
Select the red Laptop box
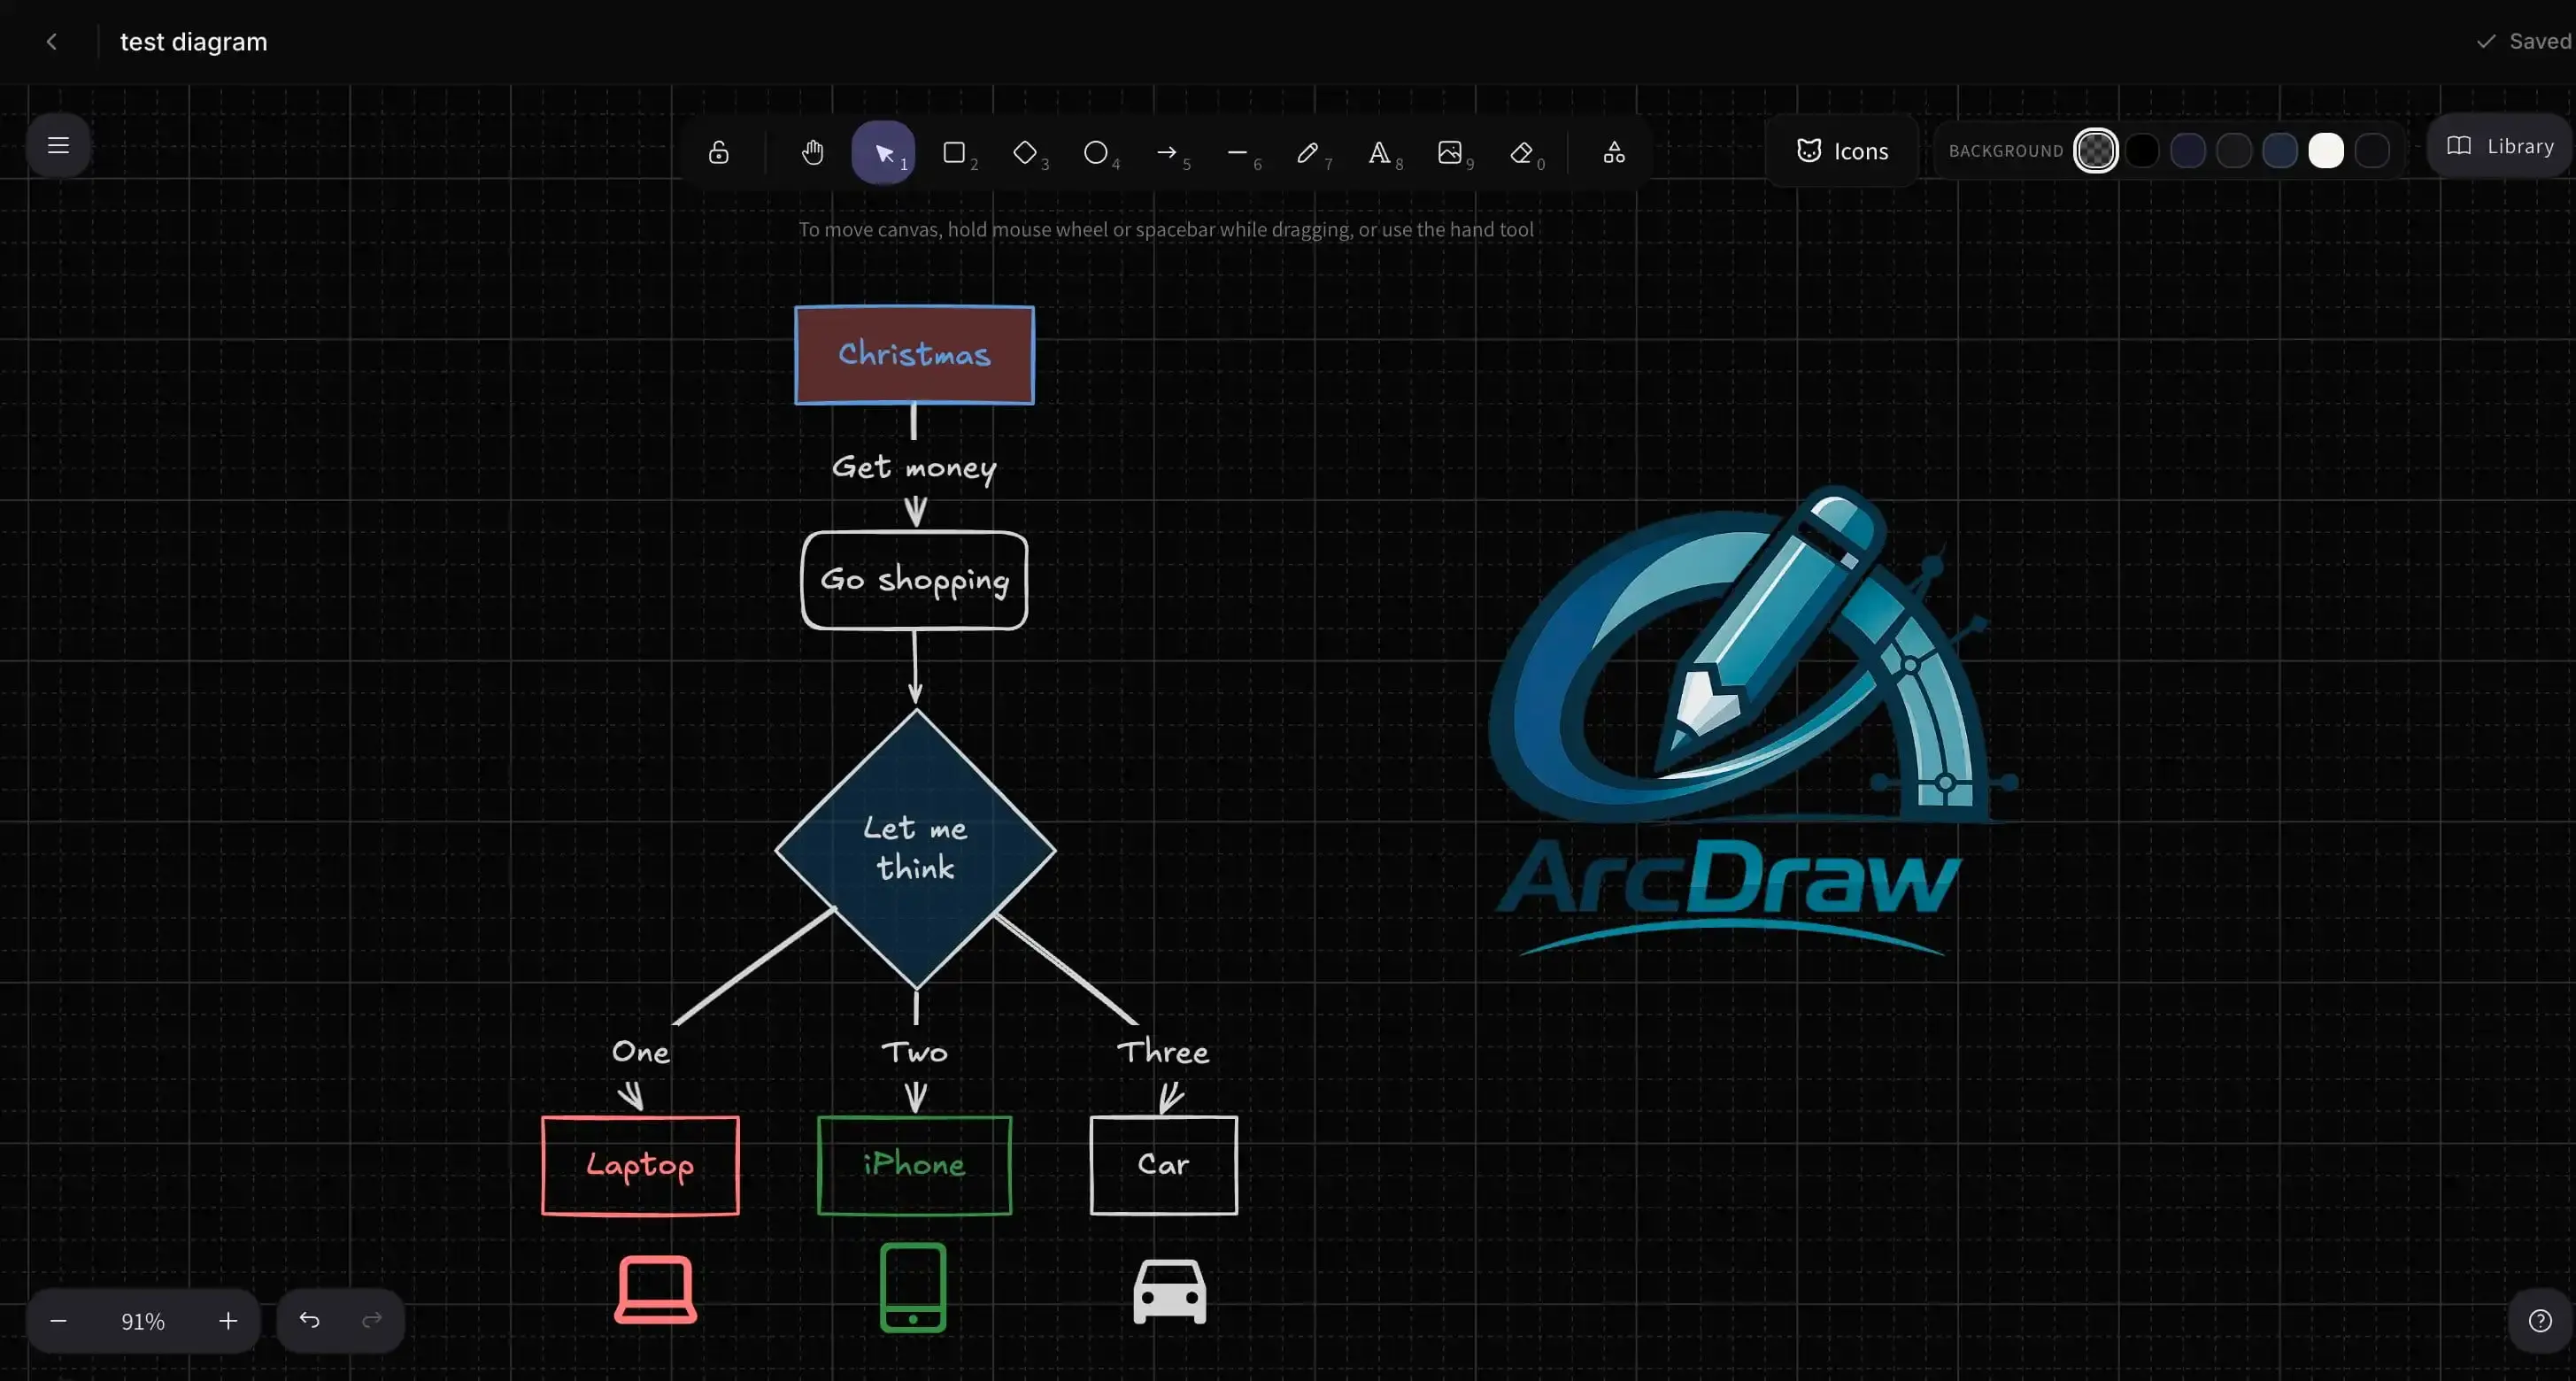640,1166
